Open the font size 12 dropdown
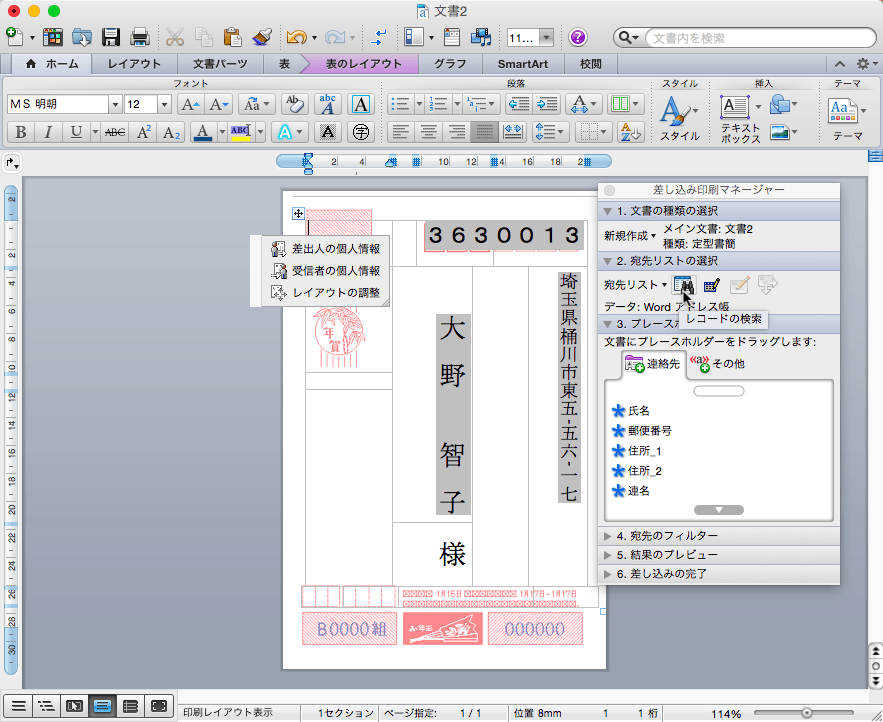883x722 pixels. [164, 104]
